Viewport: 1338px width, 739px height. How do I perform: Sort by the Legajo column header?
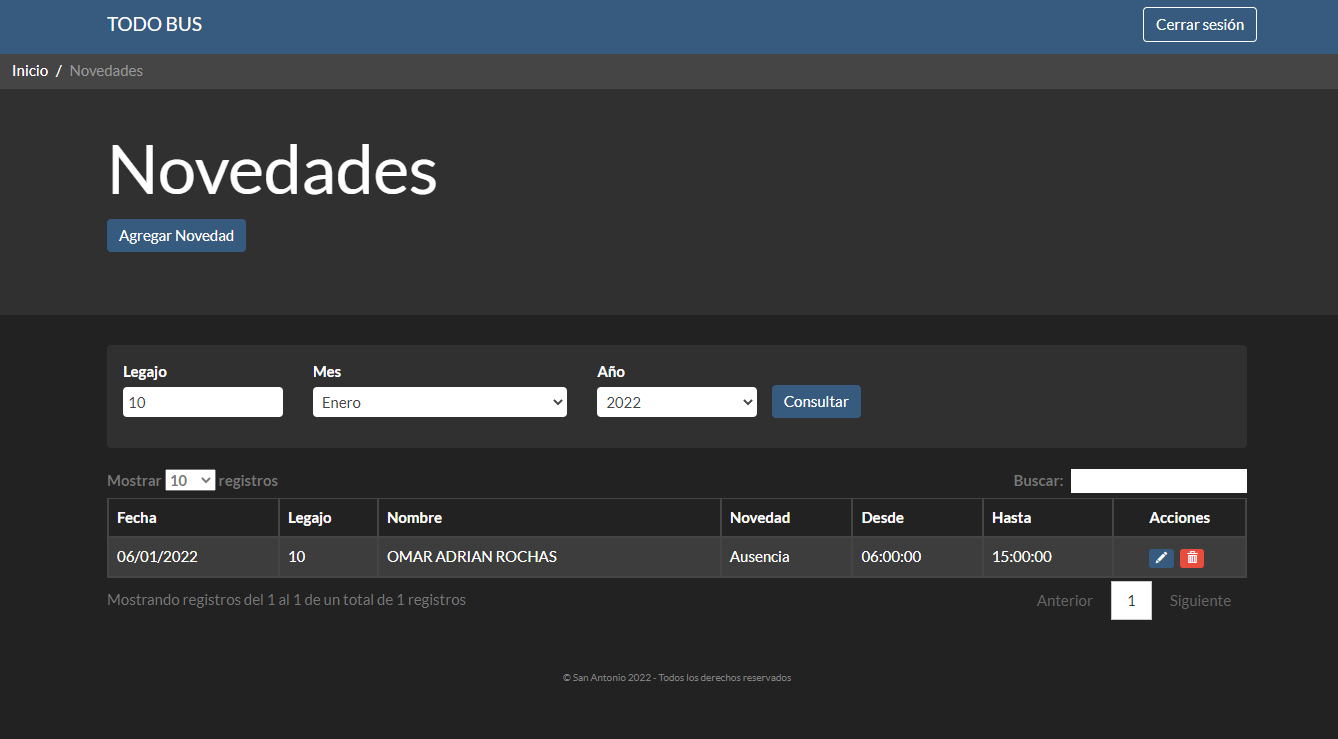[328, 518]
